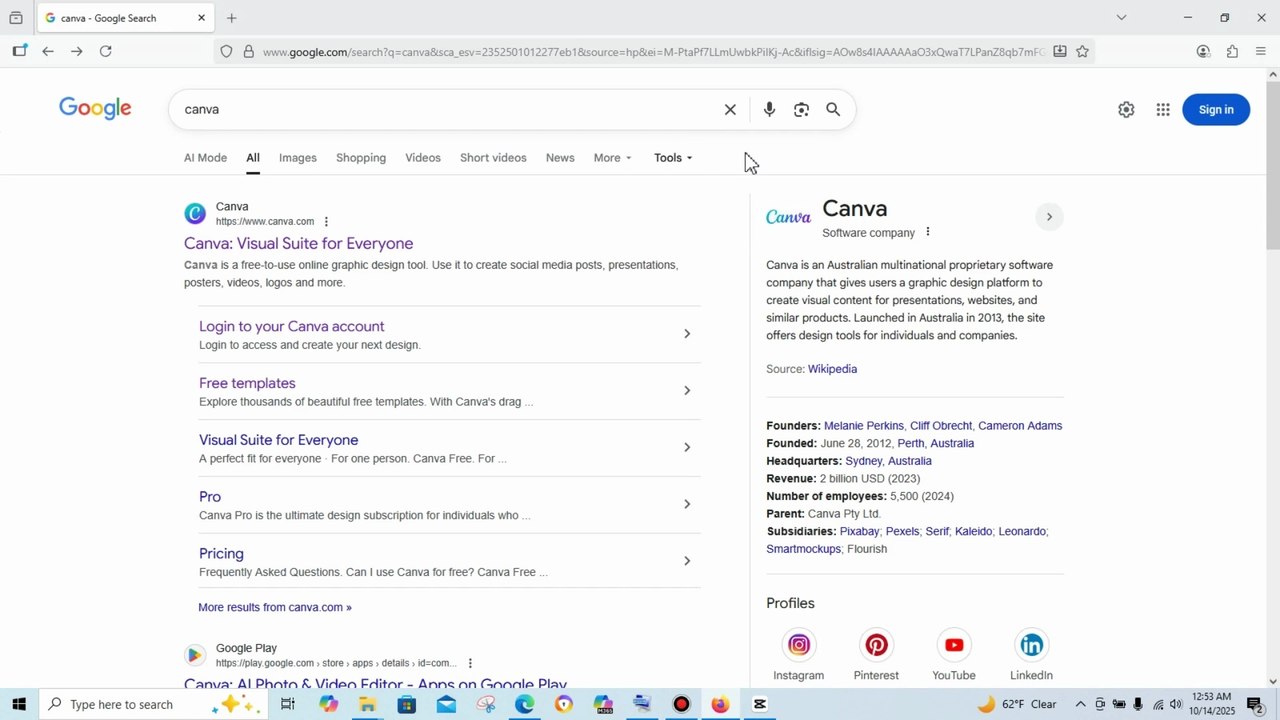Reload the current page
This screenshot has width=1280, height=720.
(x=106, y=51)
